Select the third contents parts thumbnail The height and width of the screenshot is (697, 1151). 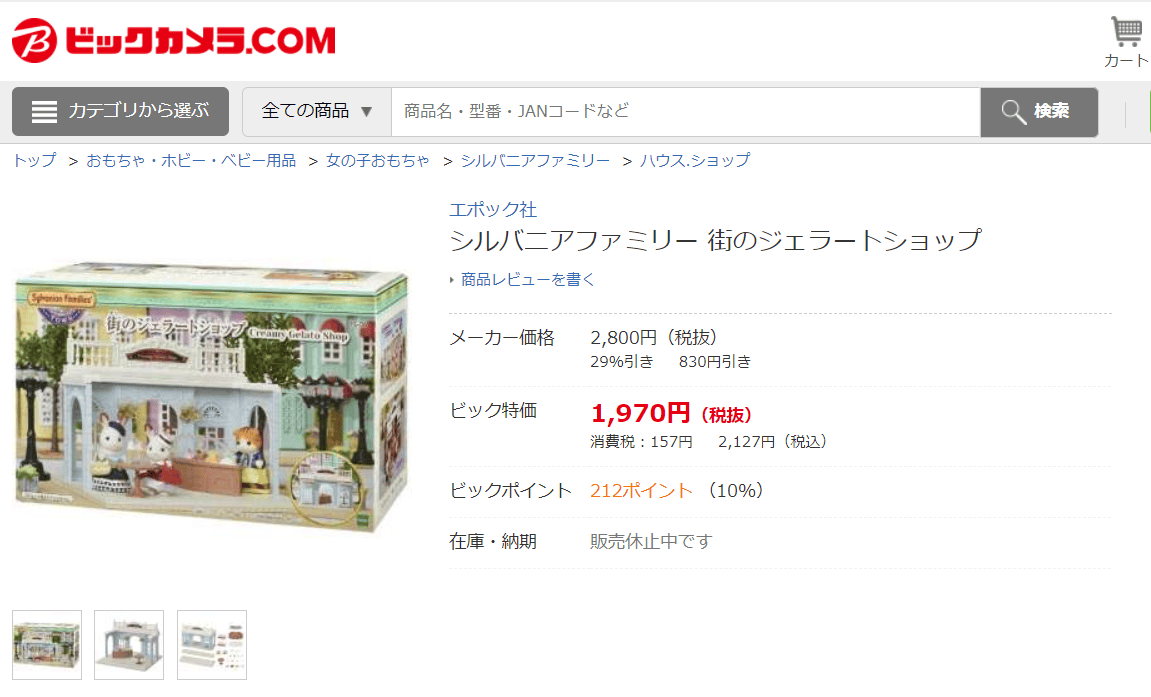212,645
